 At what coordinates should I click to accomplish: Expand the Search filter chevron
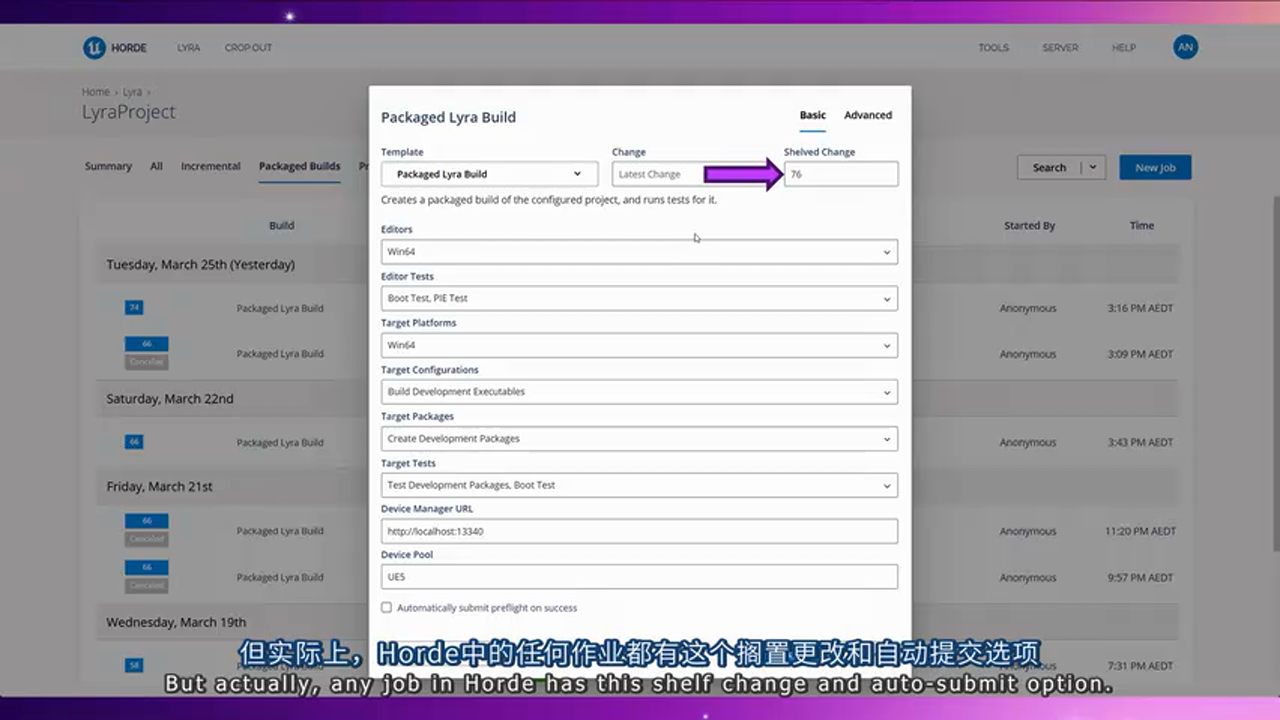(x=1092, y=167)
